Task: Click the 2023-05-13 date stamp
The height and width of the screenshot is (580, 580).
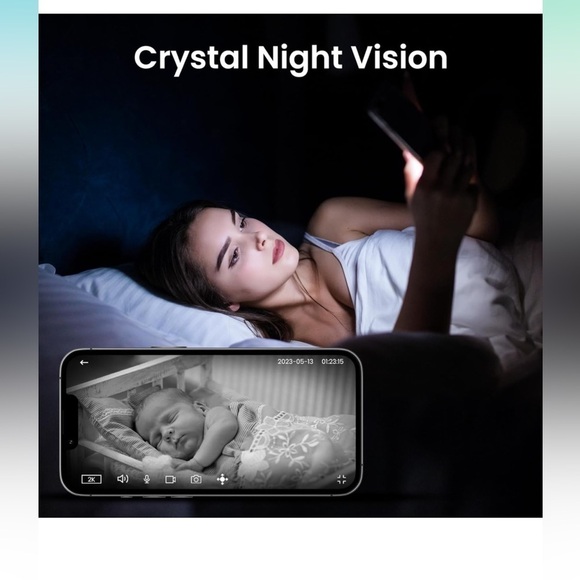Action: tap(296, 362)
